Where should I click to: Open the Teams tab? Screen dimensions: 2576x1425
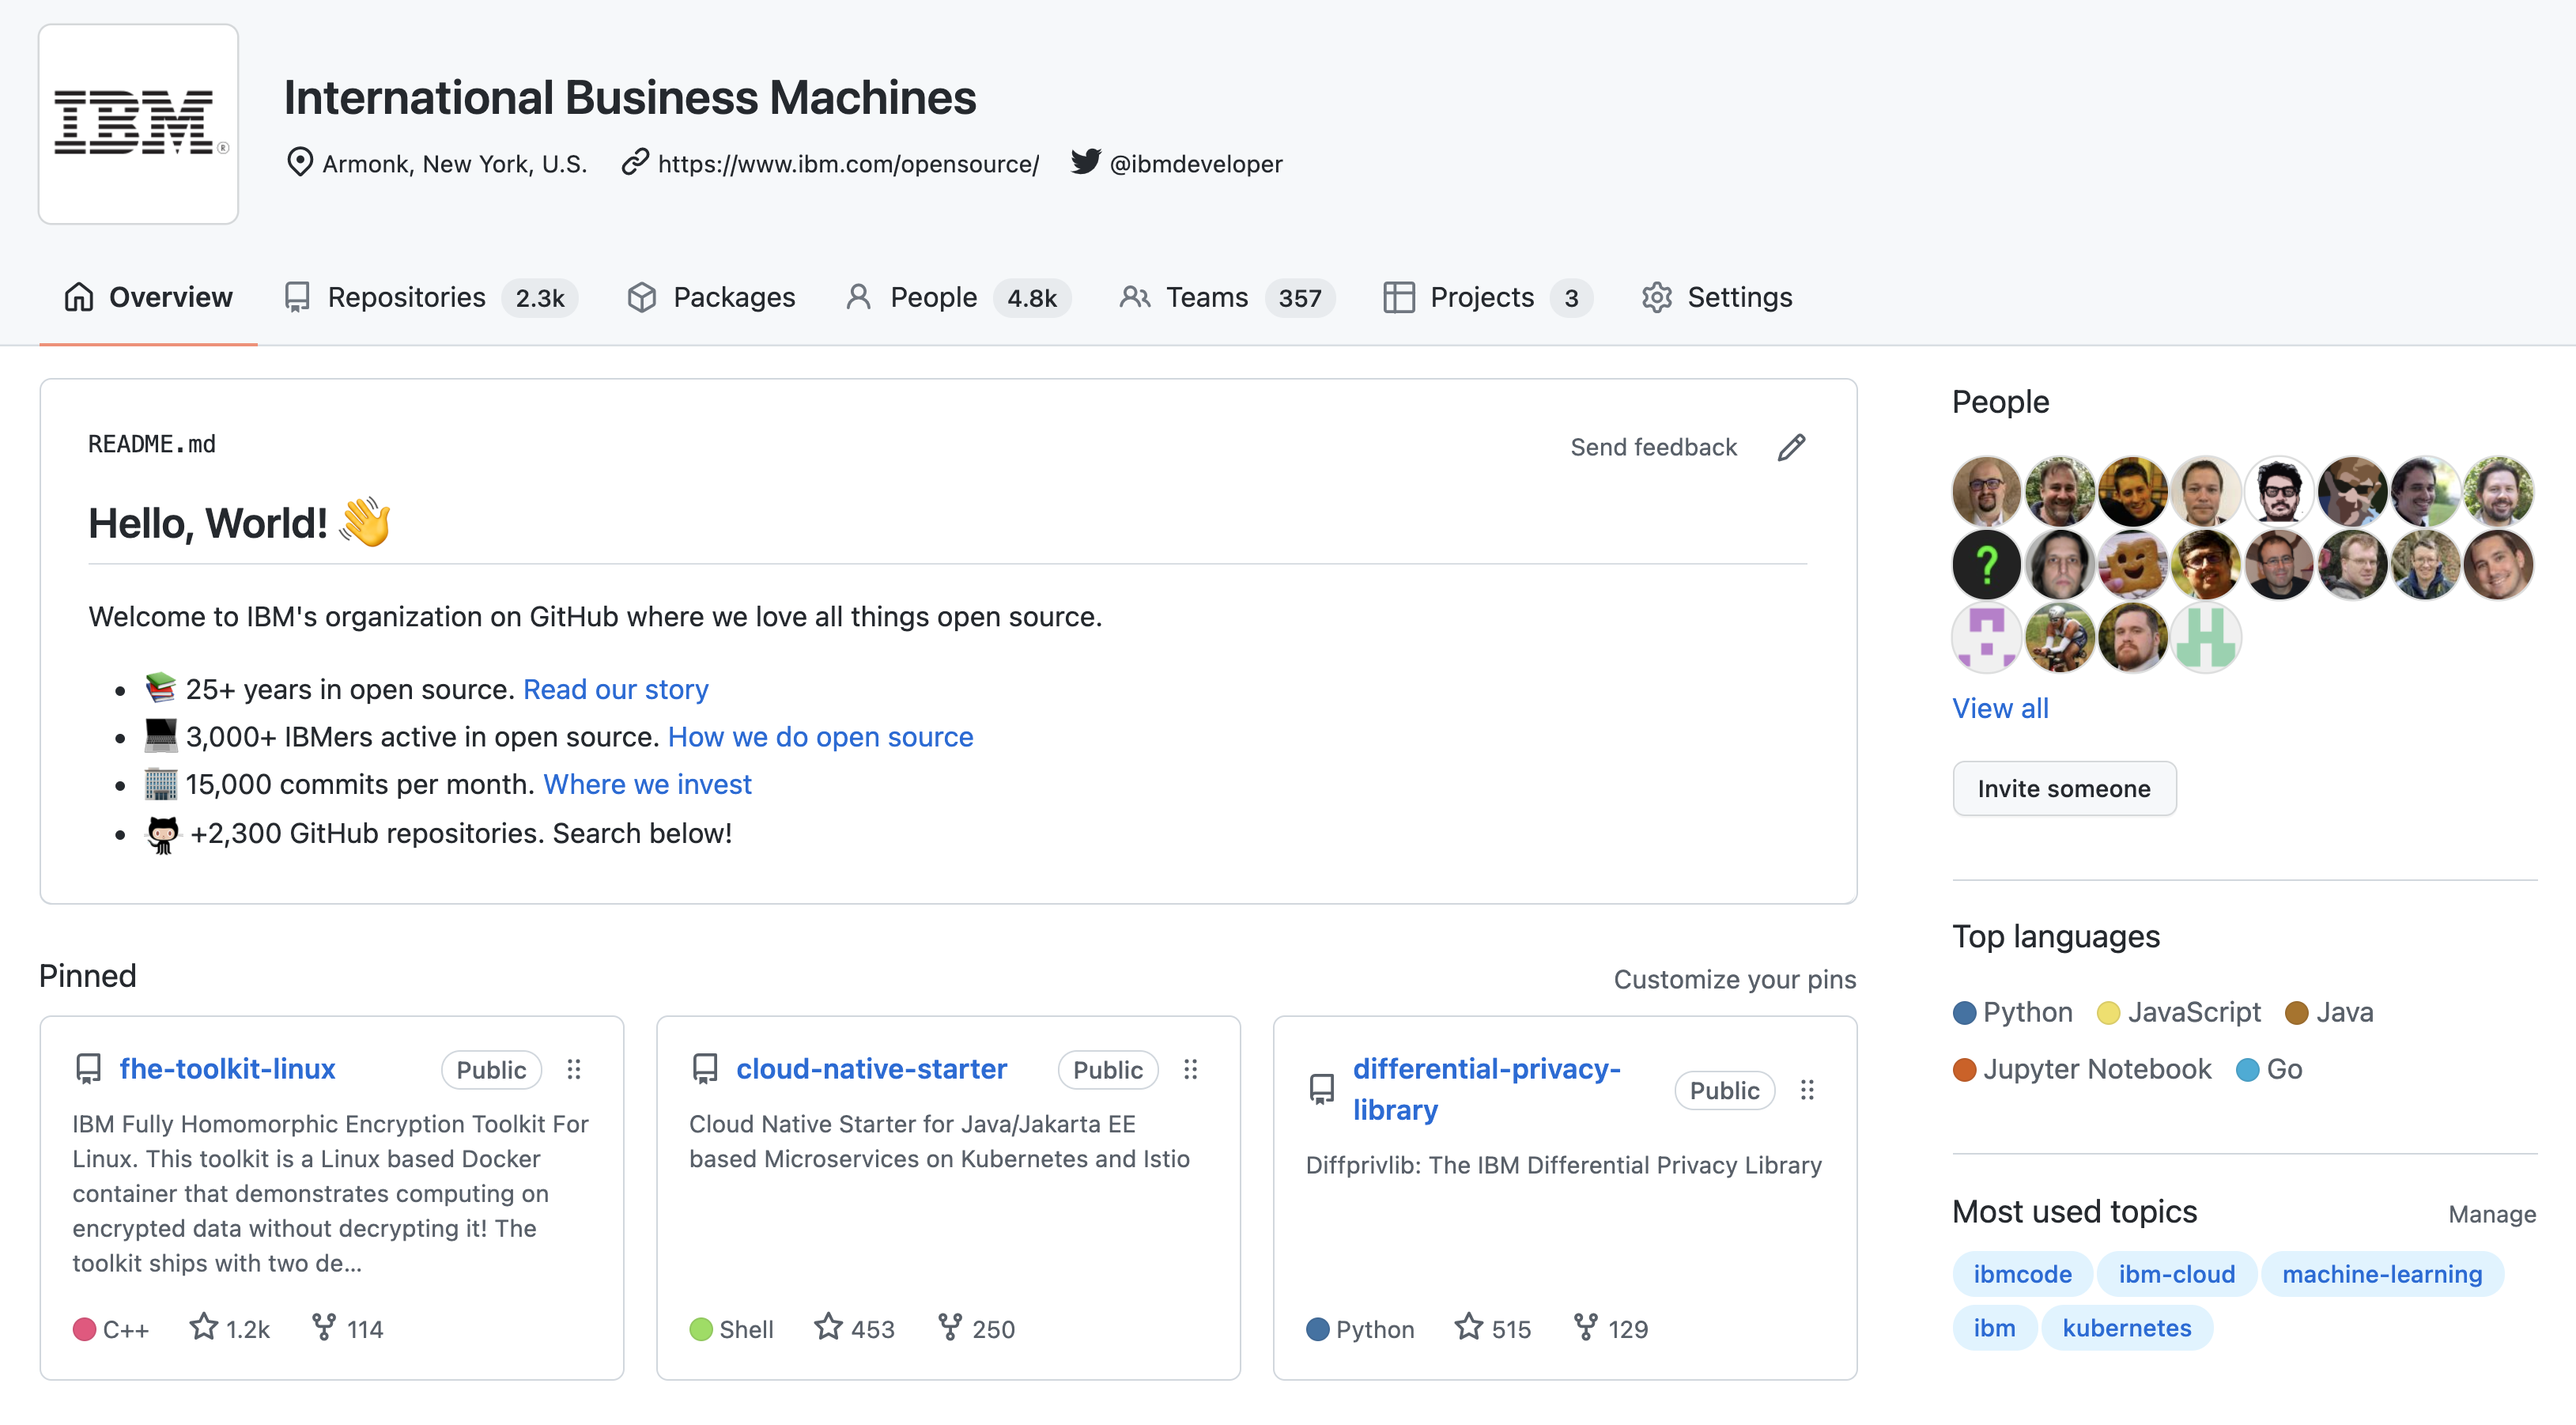(1227, 297)
